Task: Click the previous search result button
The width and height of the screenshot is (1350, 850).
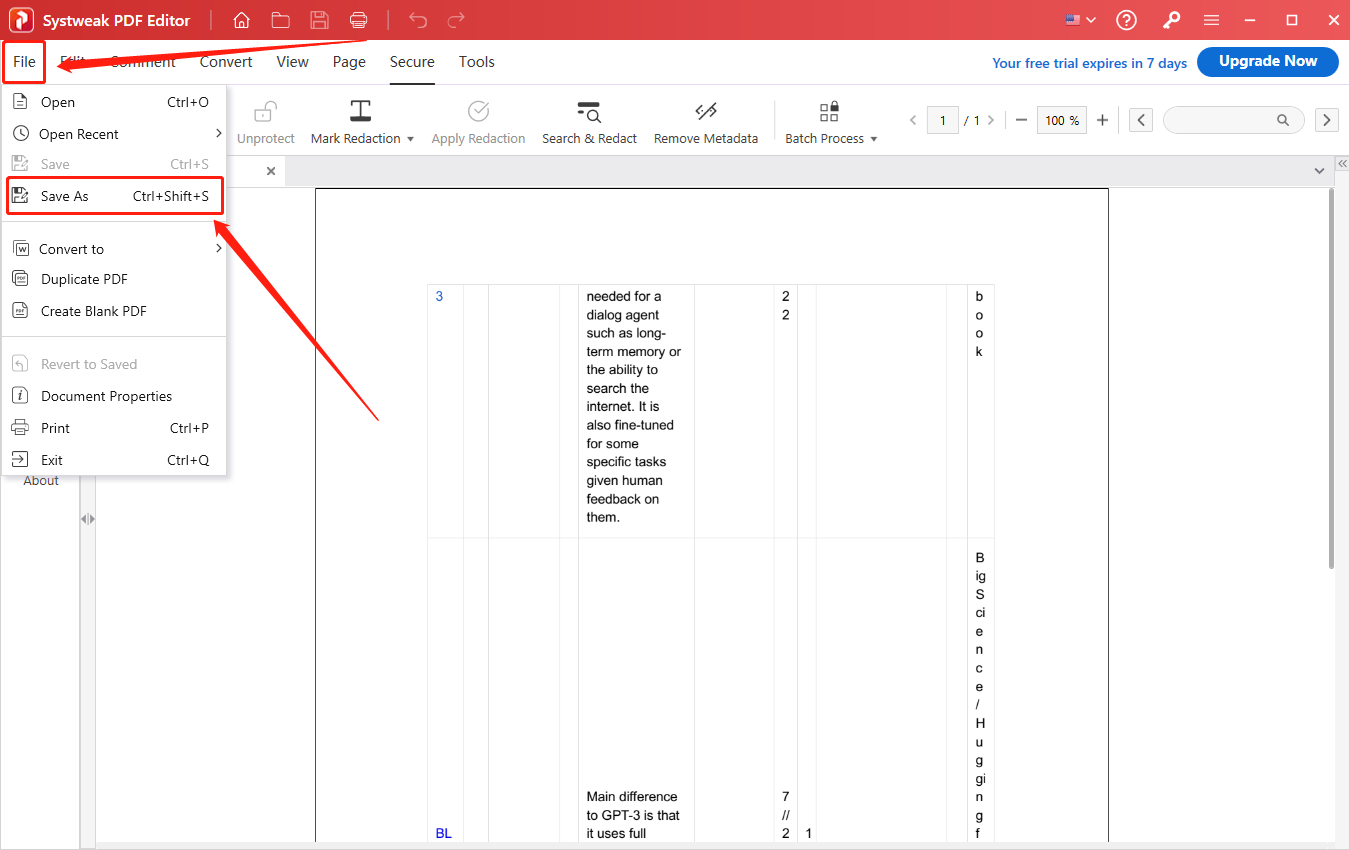Action: coord(1141,120)
